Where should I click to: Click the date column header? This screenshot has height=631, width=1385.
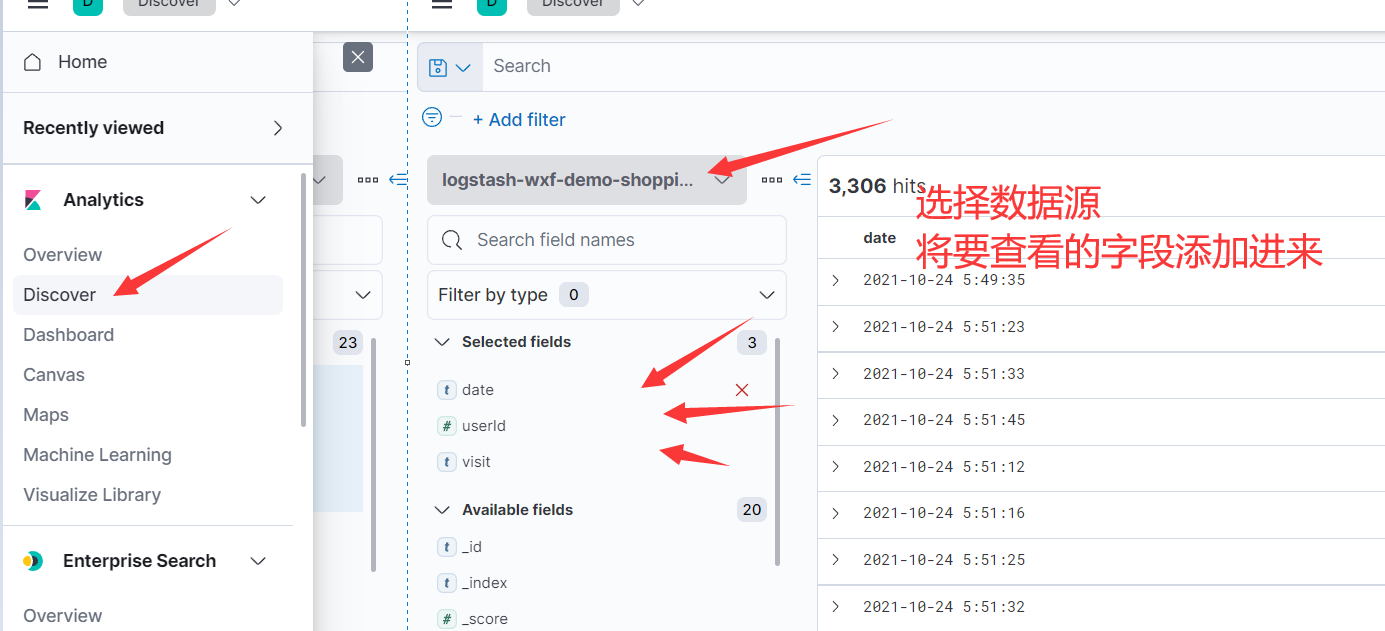click(880, 238)
